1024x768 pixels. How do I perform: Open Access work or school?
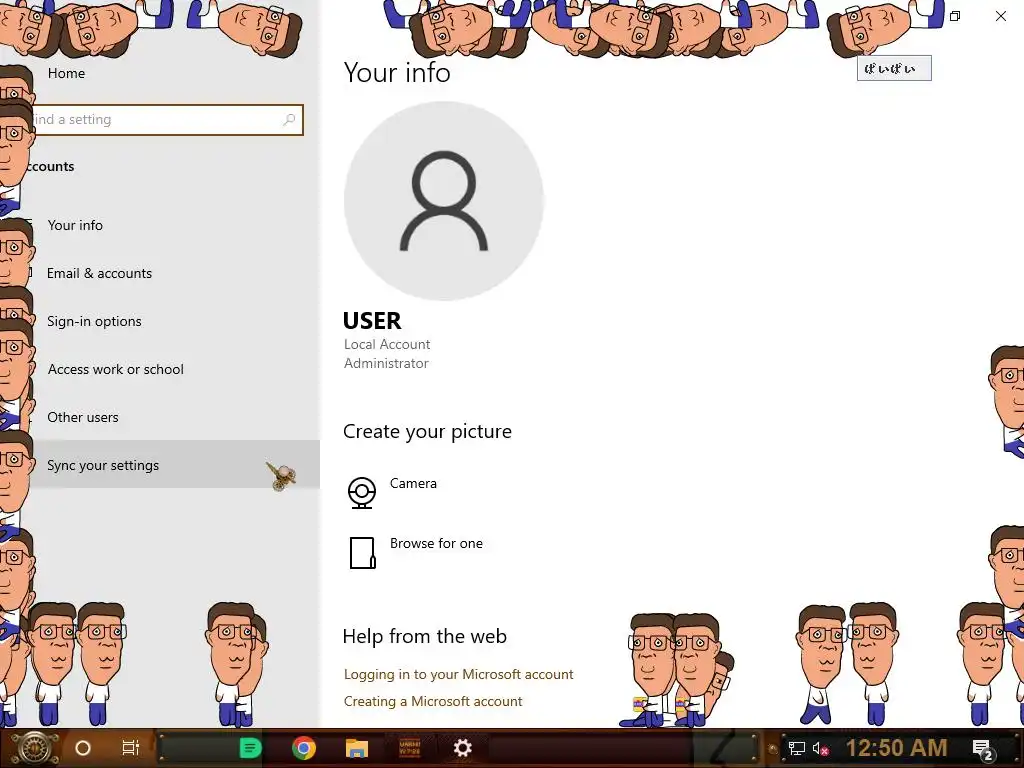point(116,369)
